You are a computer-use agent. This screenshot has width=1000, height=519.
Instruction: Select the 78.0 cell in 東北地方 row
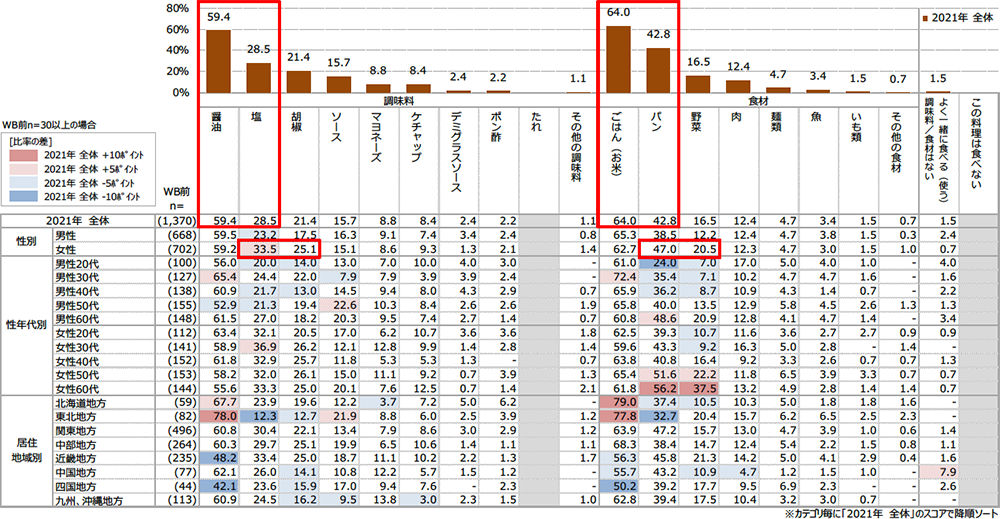[218, 414]
